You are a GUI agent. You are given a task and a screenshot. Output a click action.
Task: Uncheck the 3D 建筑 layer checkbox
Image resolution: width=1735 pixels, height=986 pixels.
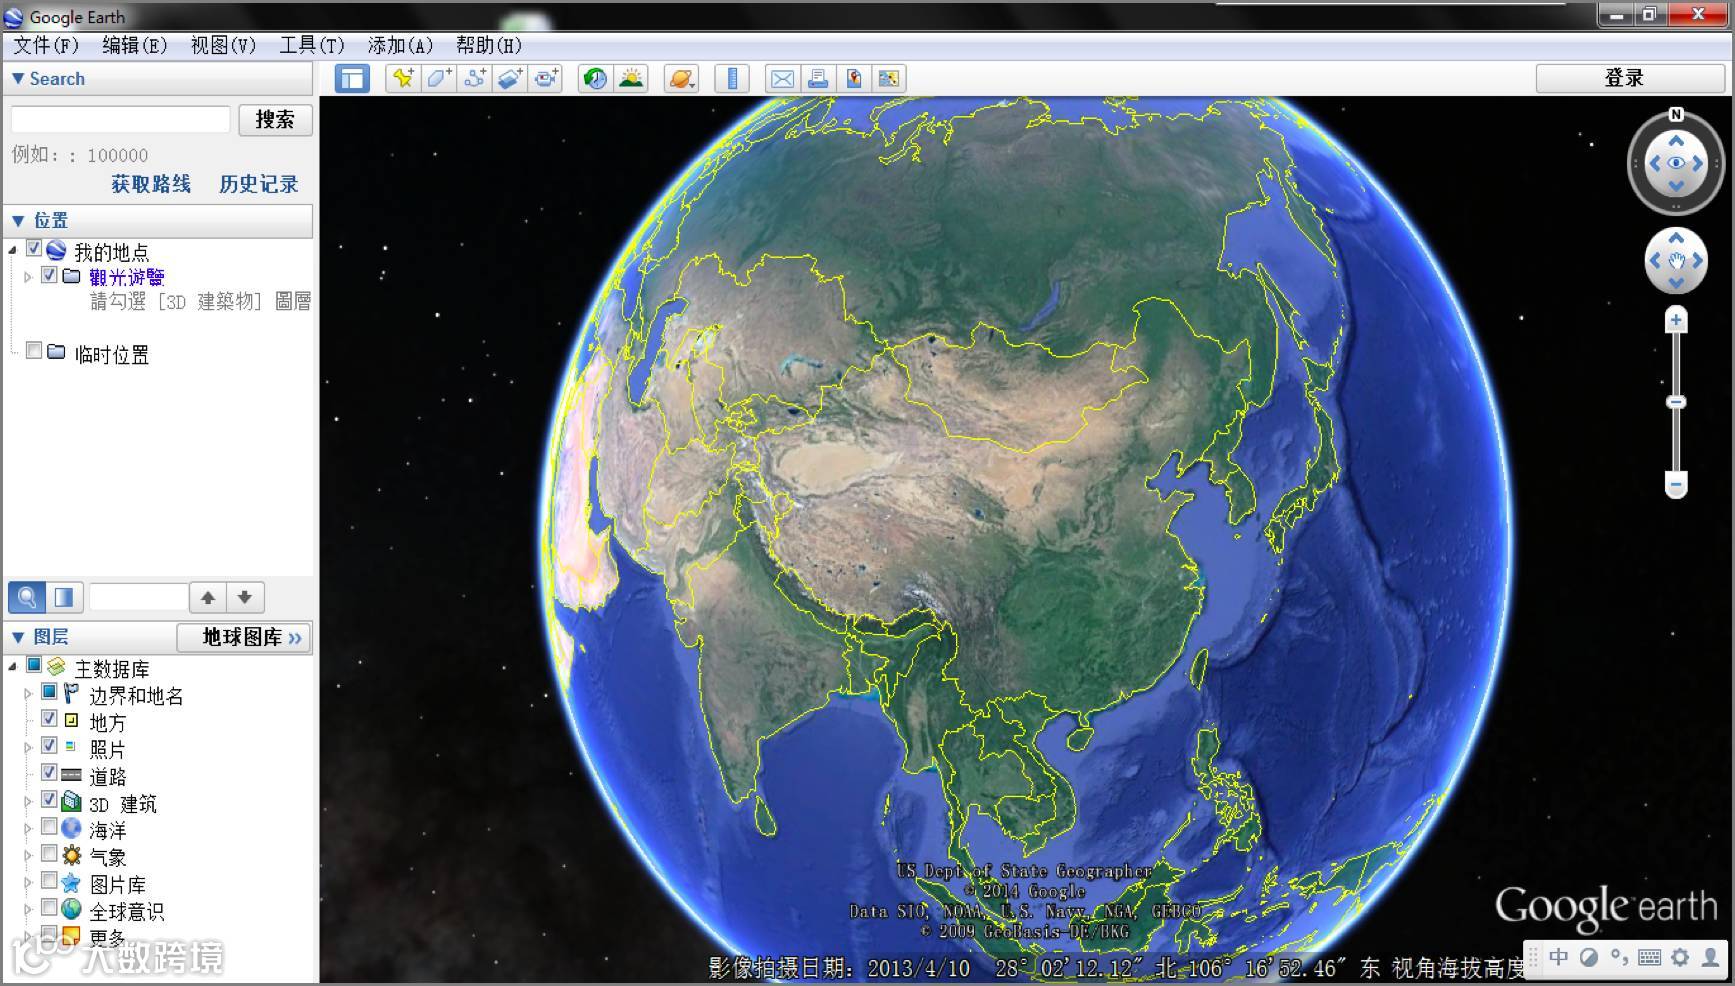(x=49, y=800)
